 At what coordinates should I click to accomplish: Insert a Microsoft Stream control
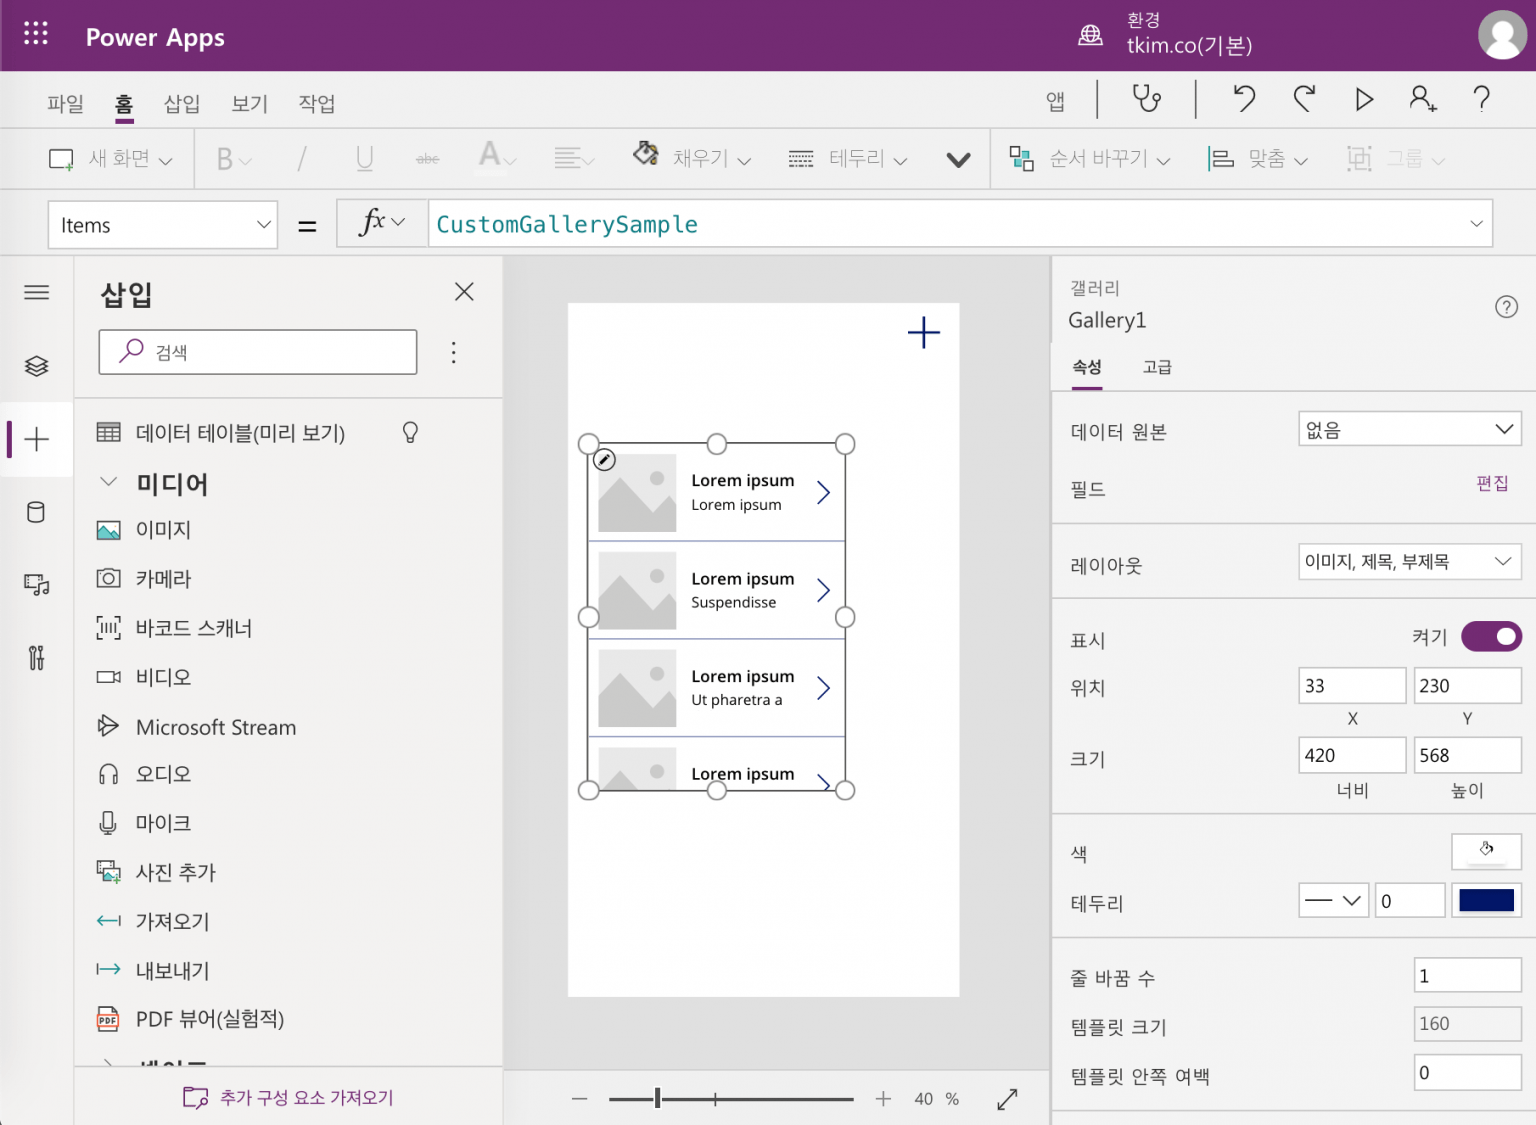pos(215,727)
